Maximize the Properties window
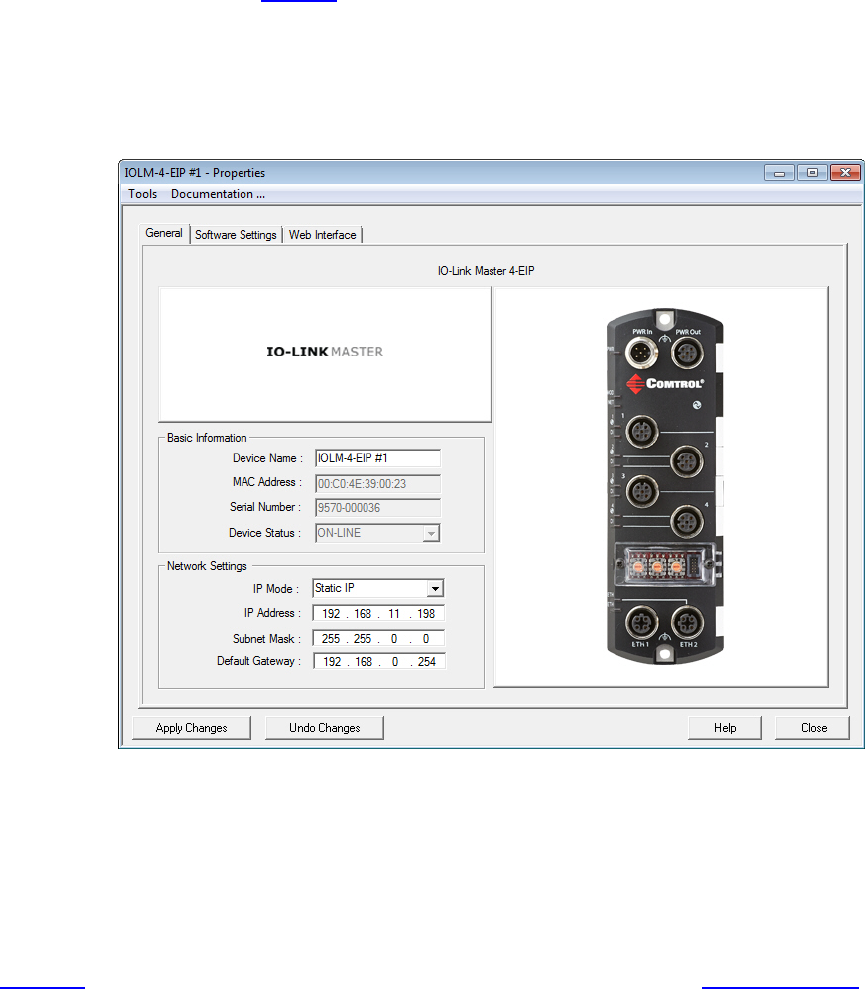 812,173
